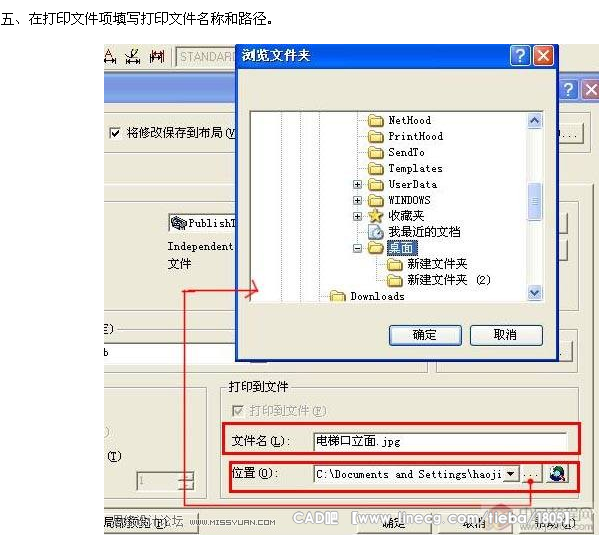The image size is (599, 535).
Task: Click the aligned dimension toolbar icon
Action: (x=133, y=57)
